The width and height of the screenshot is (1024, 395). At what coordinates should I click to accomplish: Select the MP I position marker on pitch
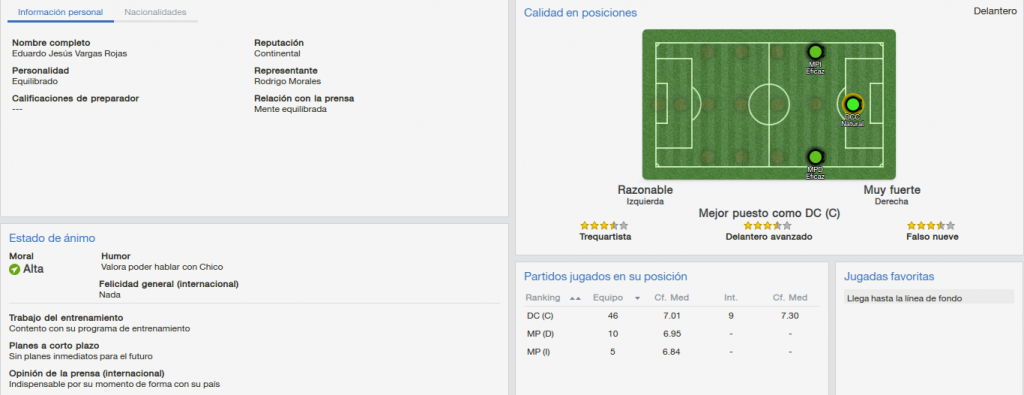pyautogui.click(x=814, y=52)
